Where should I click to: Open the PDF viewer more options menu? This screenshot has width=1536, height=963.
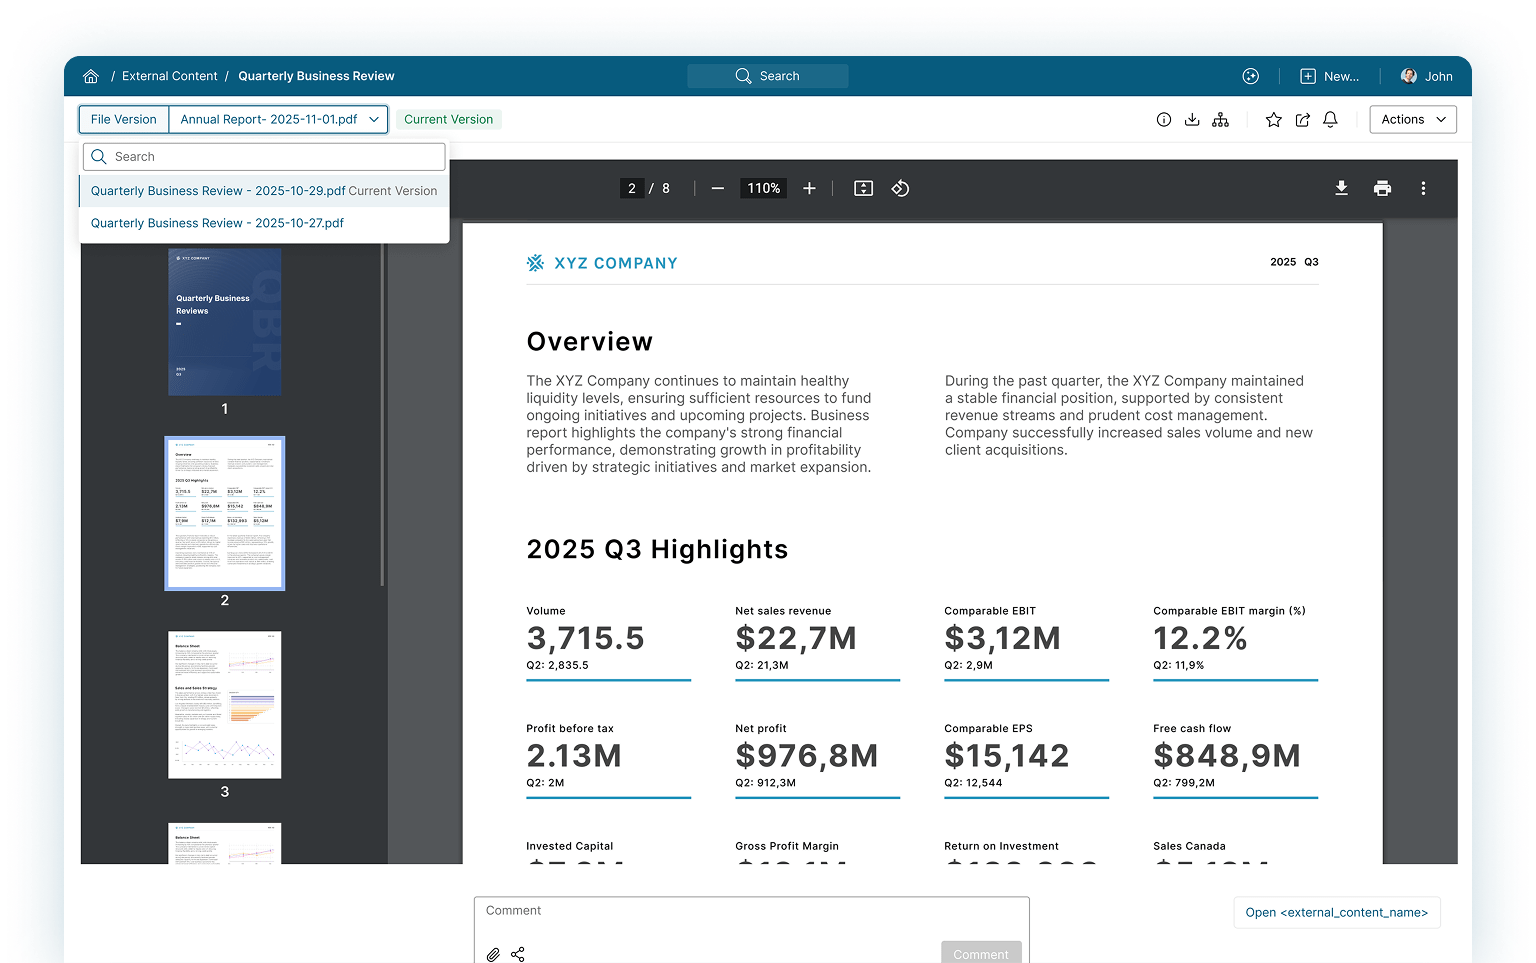[1423, 188]
